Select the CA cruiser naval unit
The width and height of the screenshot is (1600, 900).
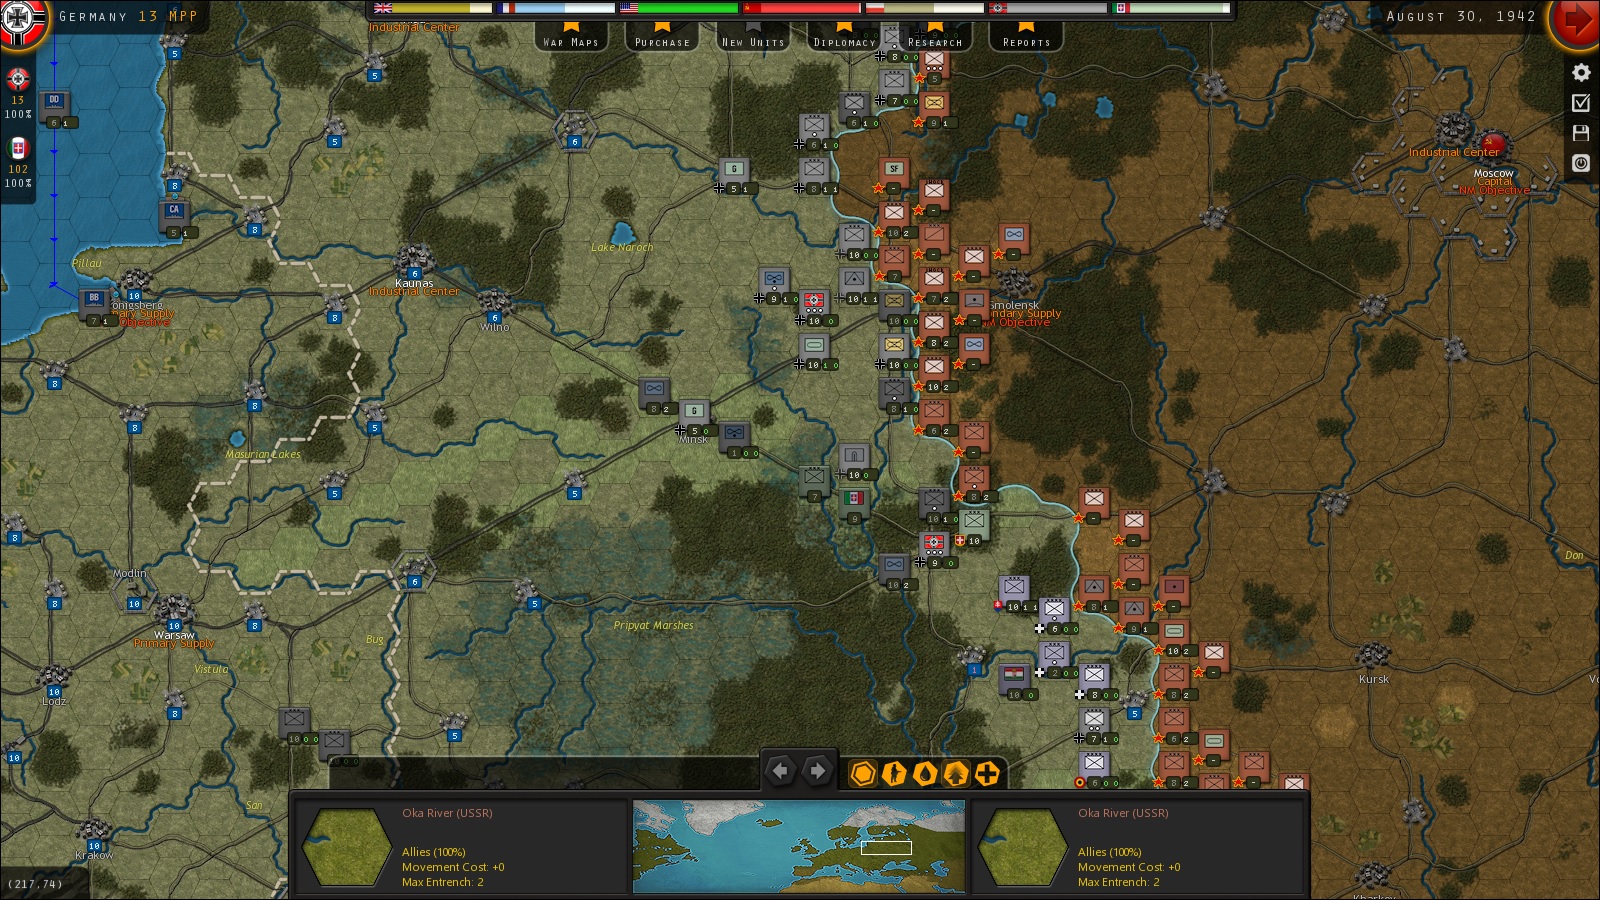point(174,213)
